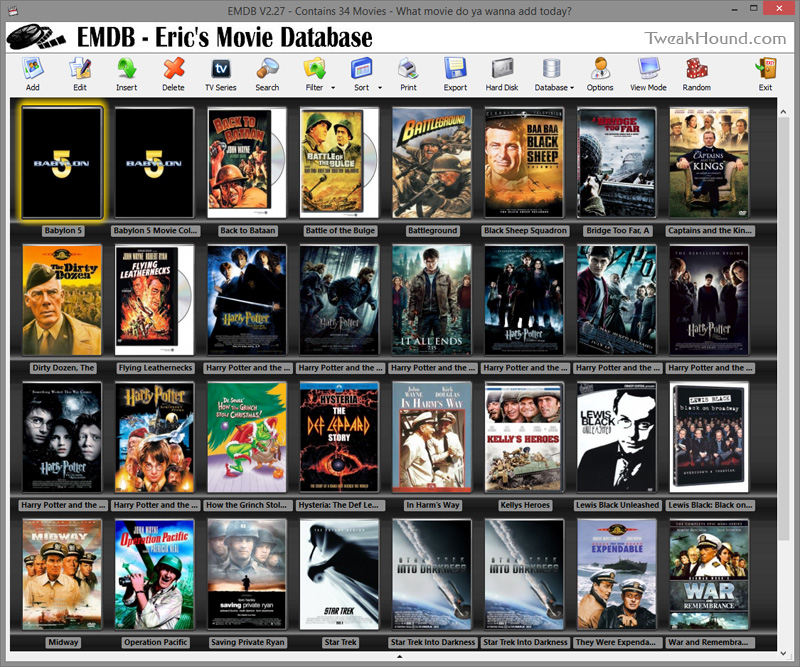Click the Print icon

pyautogui.click(x=408, y=68)
